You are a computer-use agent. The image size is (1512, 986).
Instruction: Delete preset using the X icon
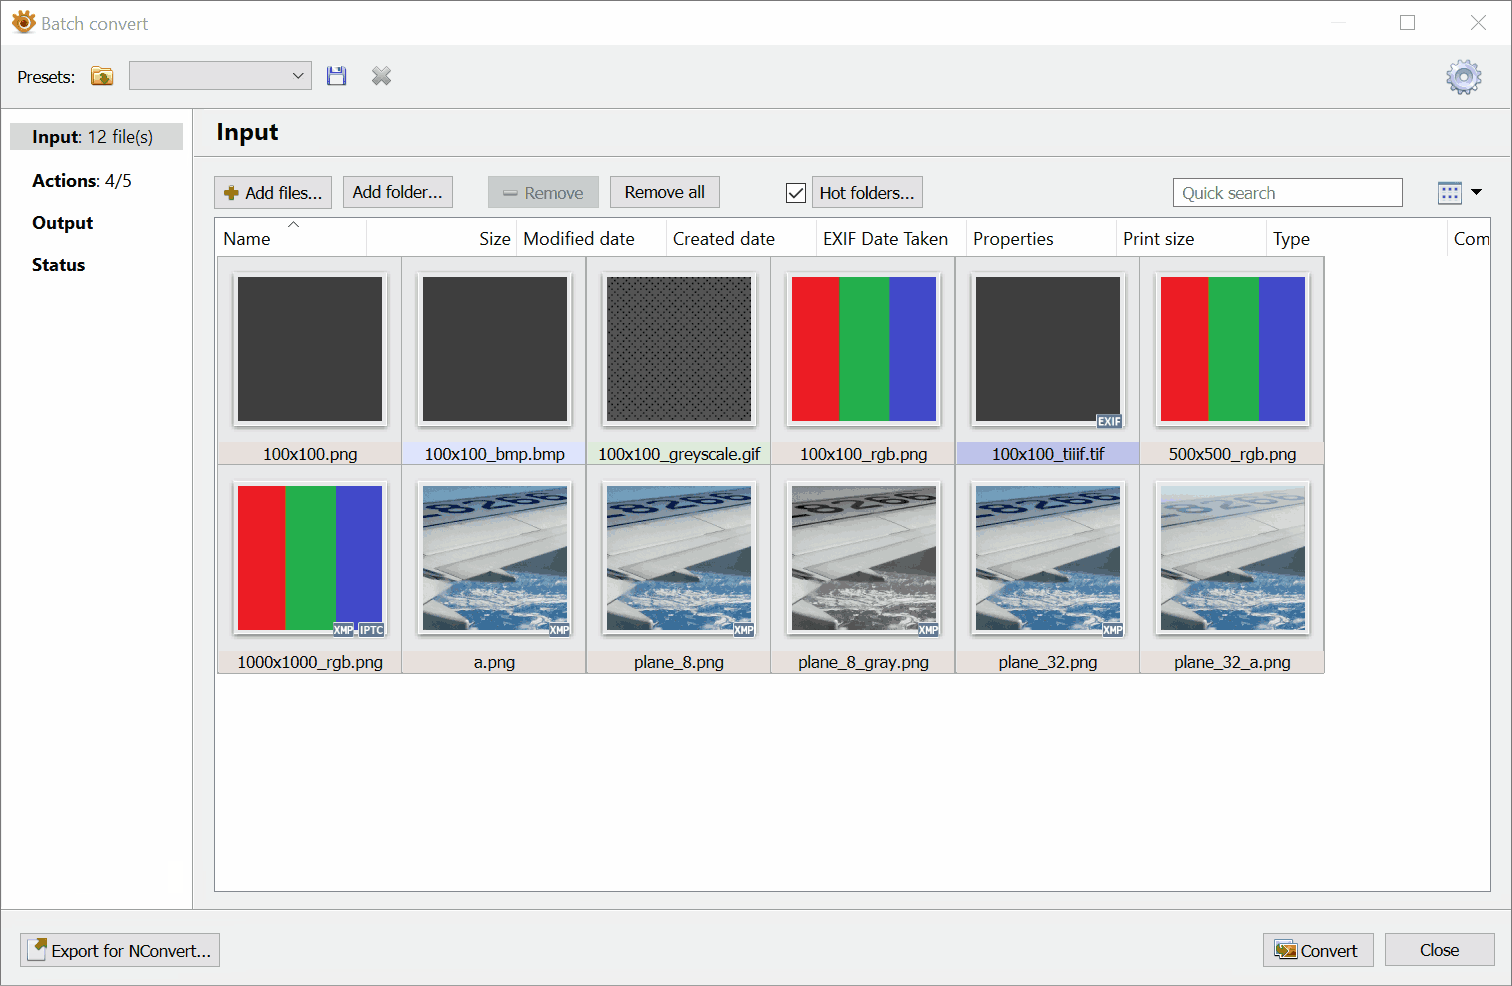coord(381,76)
